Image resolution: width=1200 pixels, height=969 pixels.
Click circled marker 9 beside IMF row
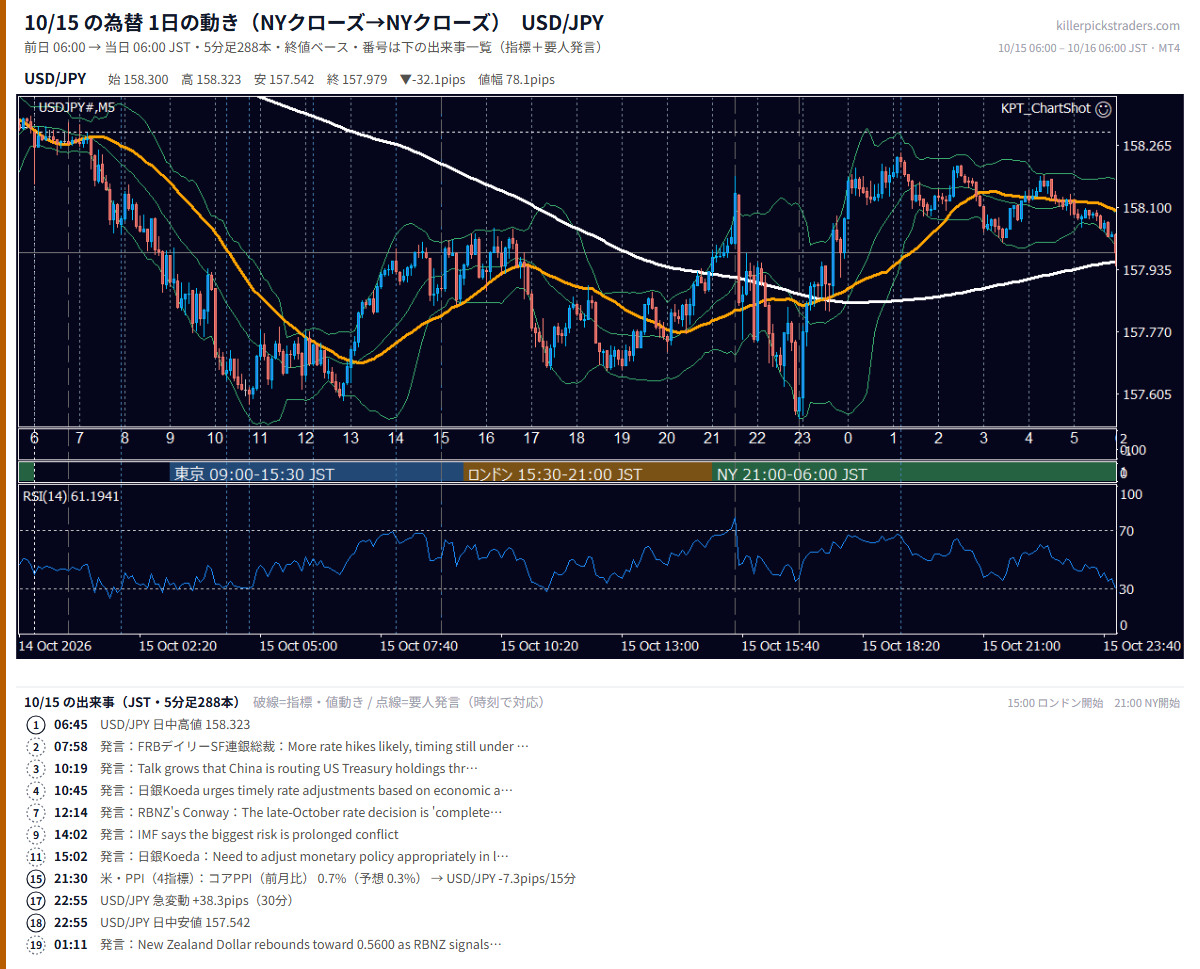(x=37, y=835)
